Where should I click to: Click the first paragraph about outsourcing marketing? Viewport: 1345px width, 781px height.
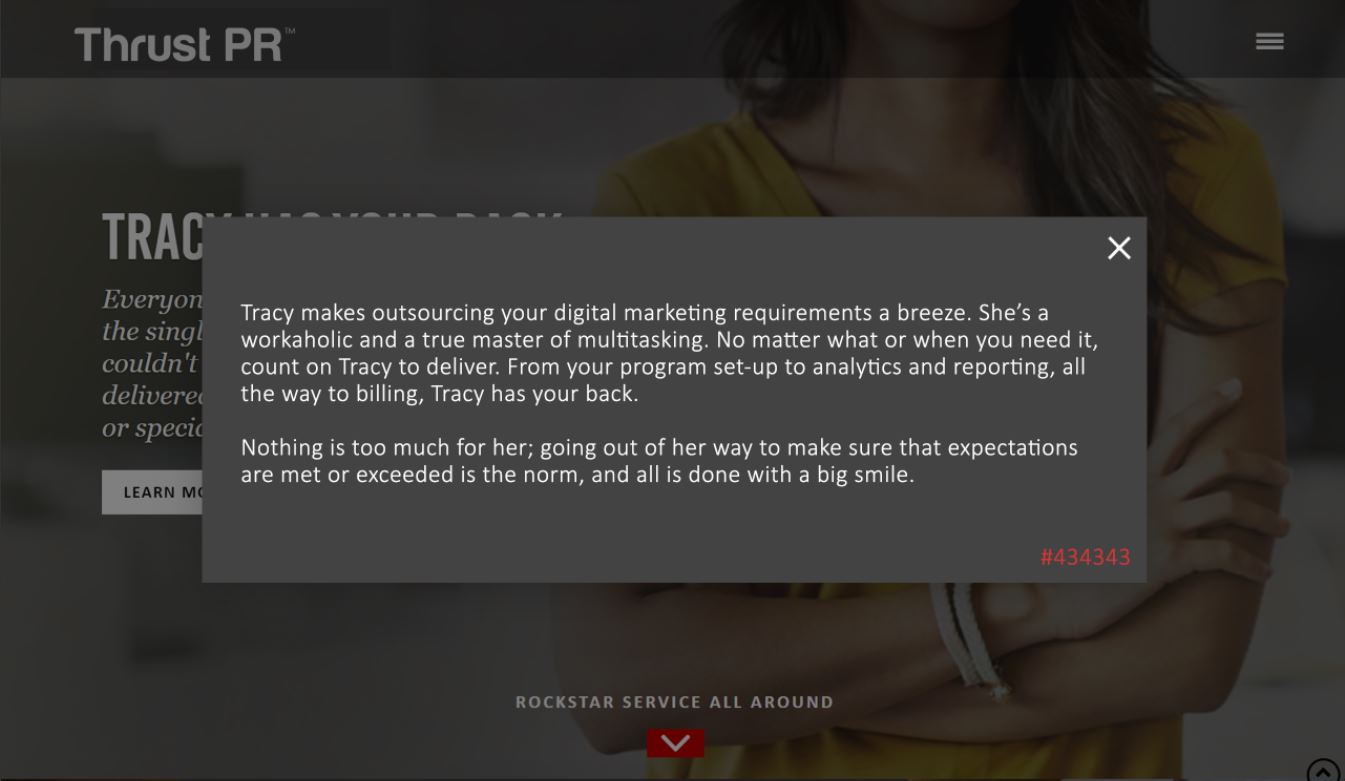pos(669,353)
